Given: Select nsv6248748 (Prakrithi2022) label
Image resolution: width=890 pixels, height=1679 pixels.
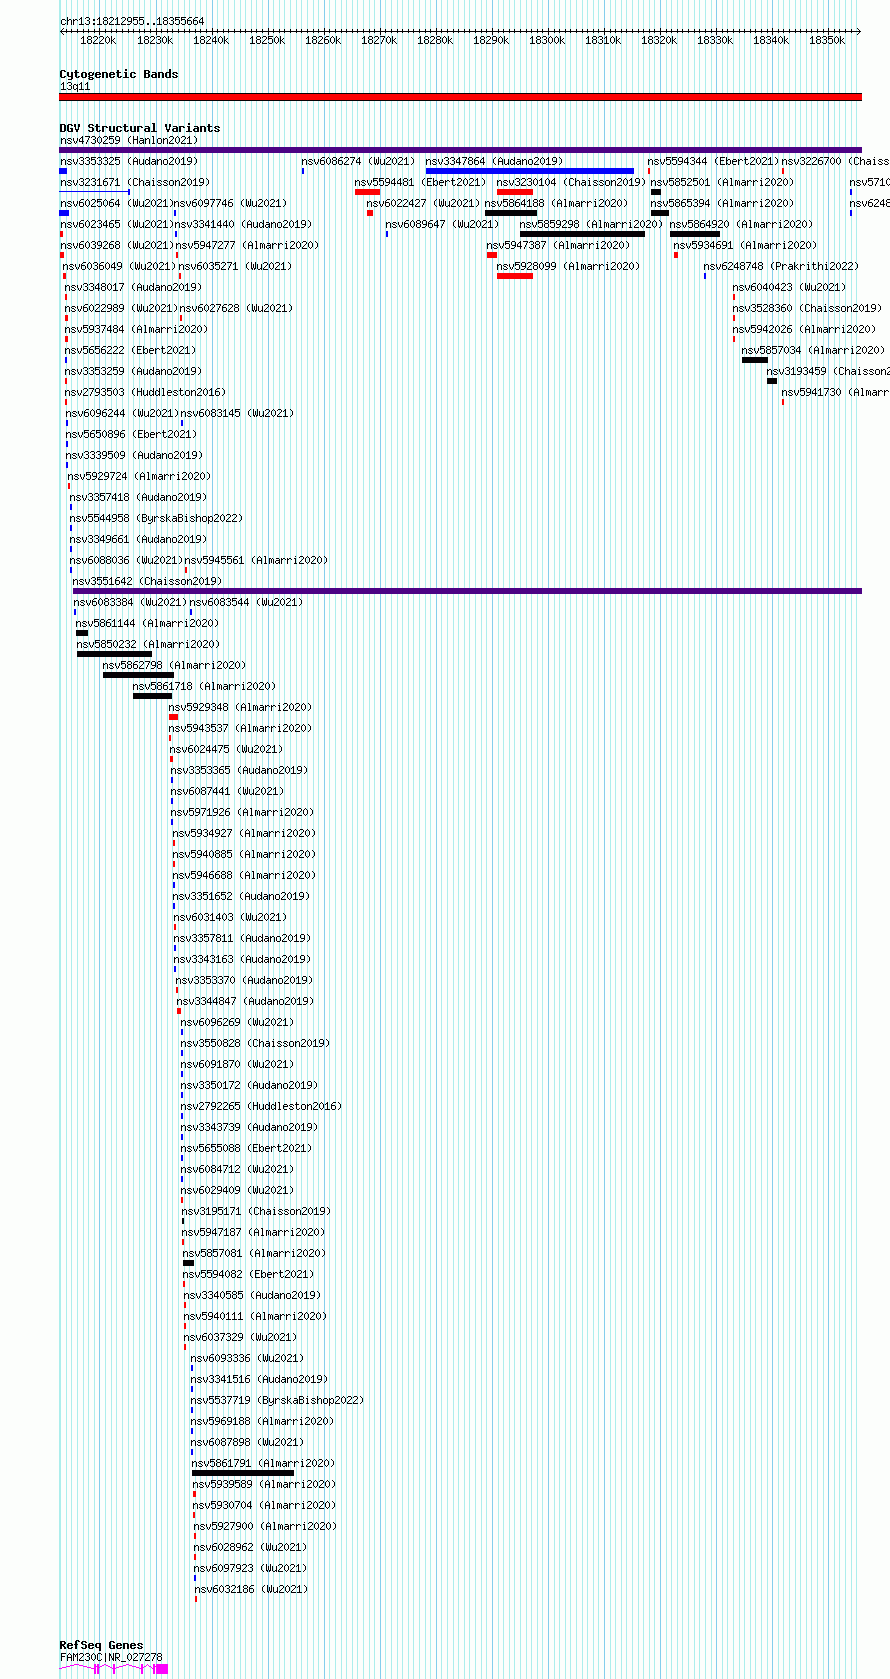Looking at the screenshot, I should tap(781, 266).
